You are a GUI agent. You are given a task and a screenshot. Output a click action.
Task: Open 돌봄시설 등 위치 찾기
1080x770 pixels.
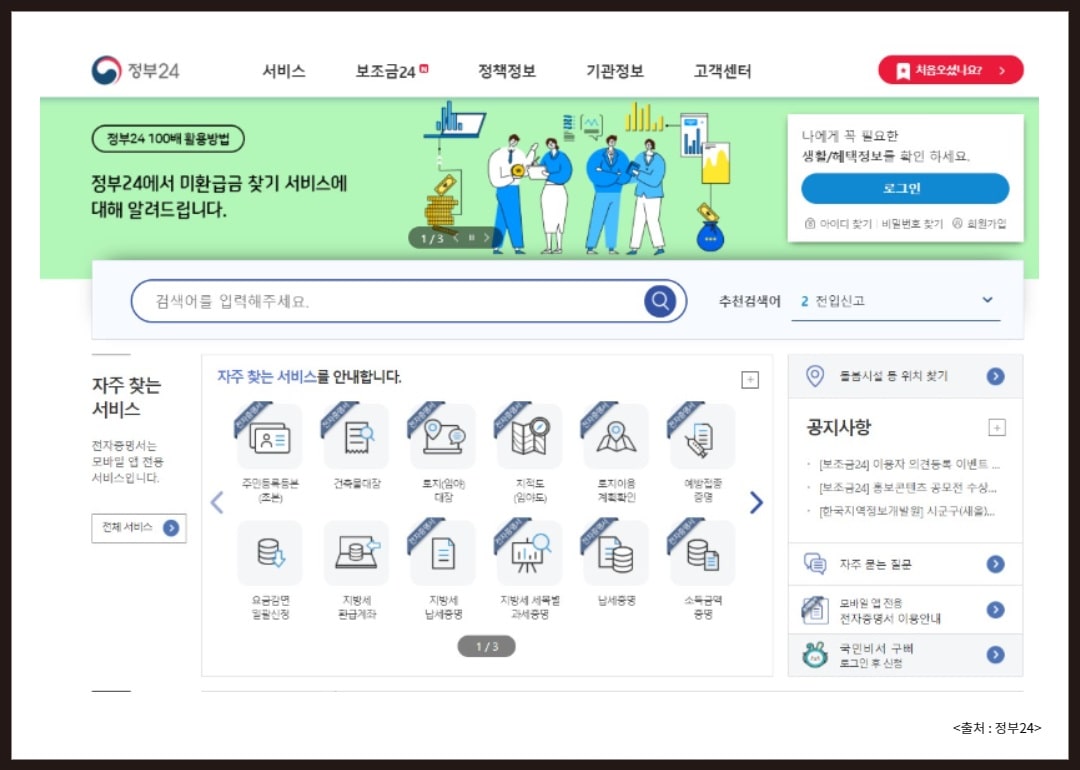coord(905,376)
